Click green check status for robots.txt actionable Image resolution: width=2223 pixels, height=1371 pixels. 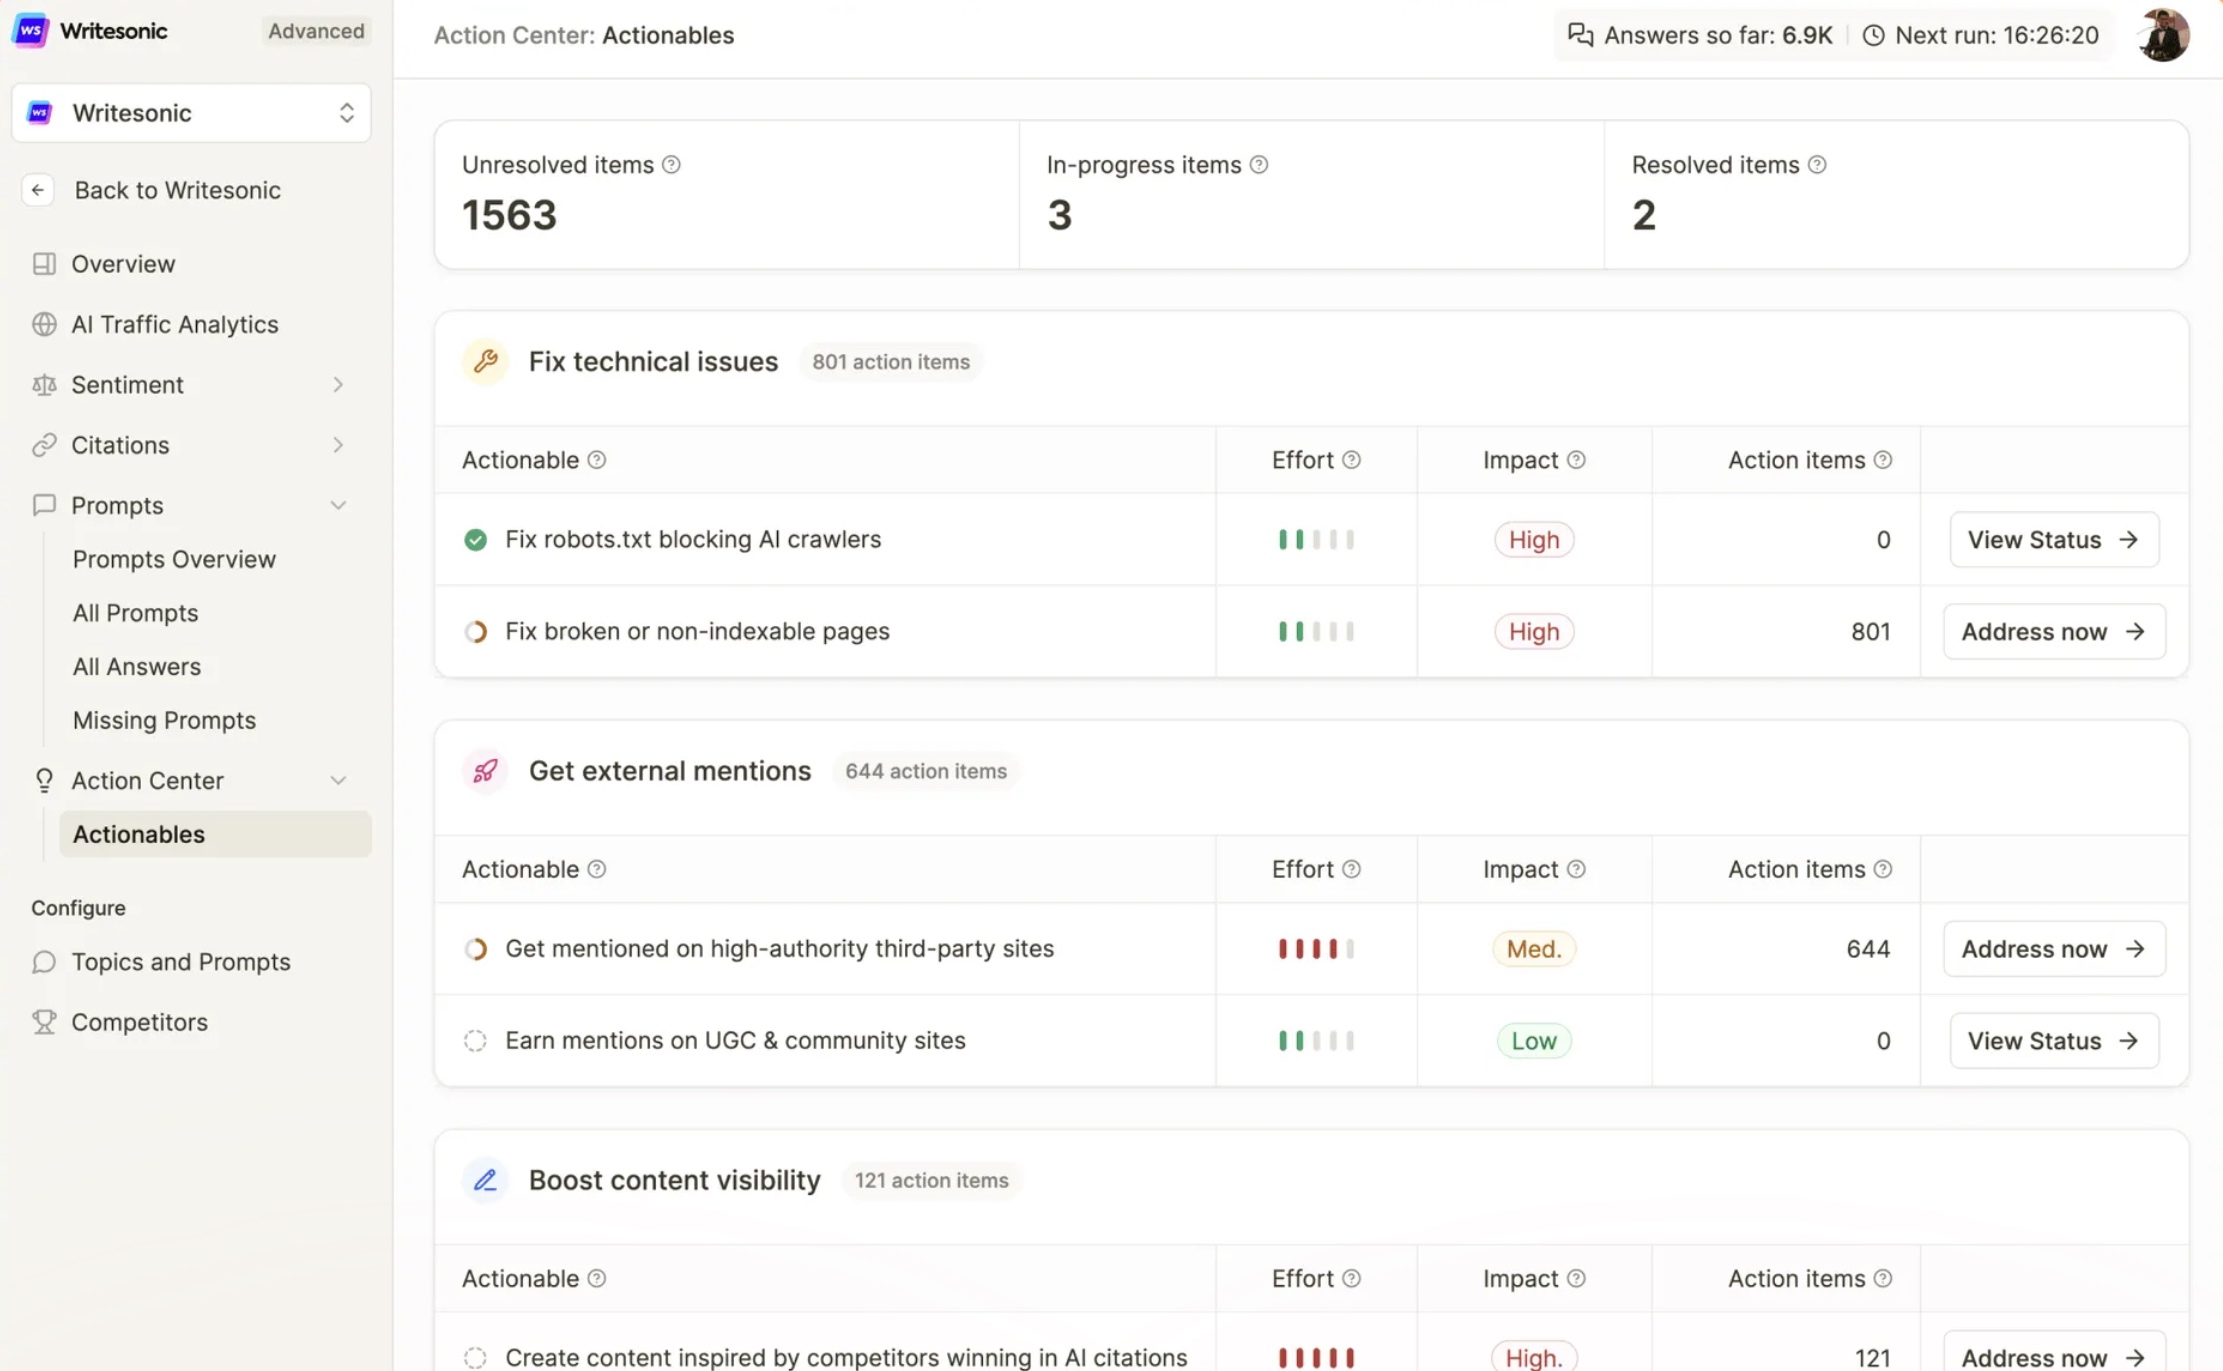(475, 540)
